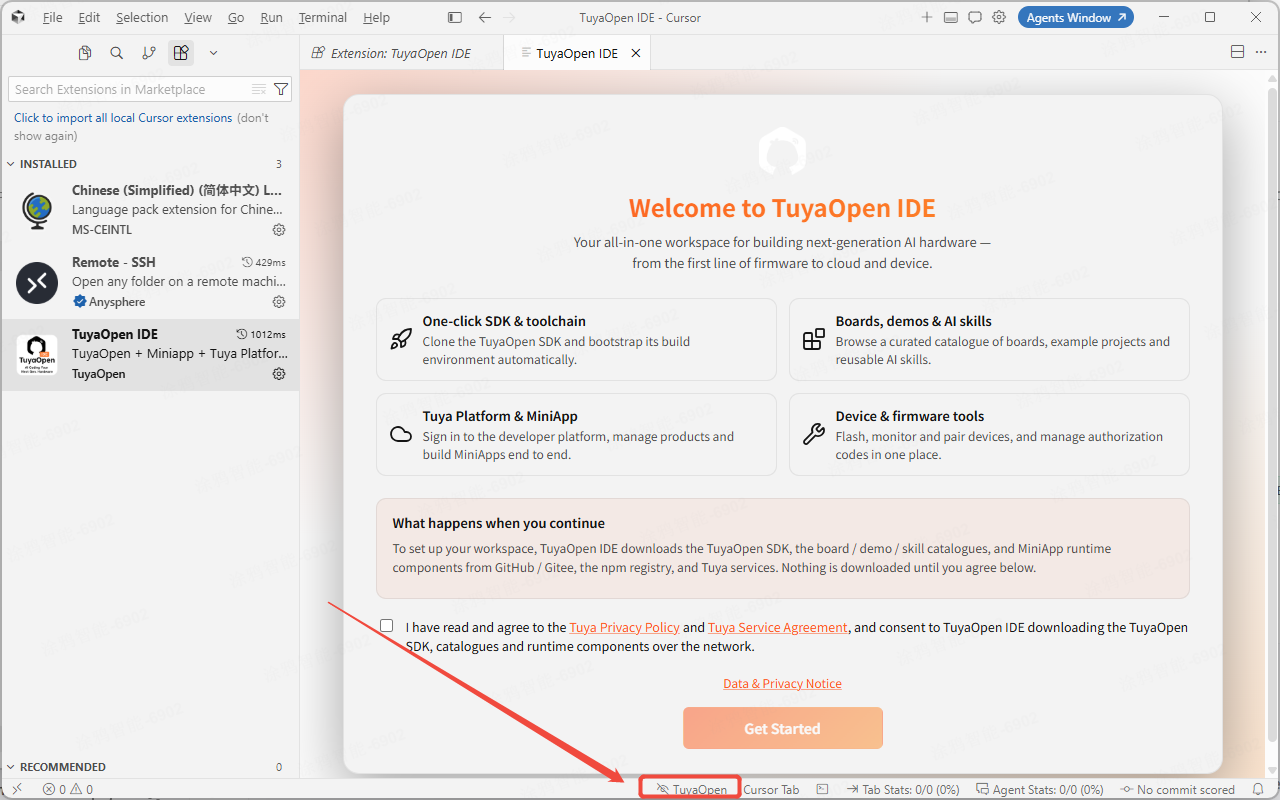Image resolution: width=1280 pixels, height=800 pixels.
Task: Open the Data & Privacy Notice link
Action: (783, 683)
